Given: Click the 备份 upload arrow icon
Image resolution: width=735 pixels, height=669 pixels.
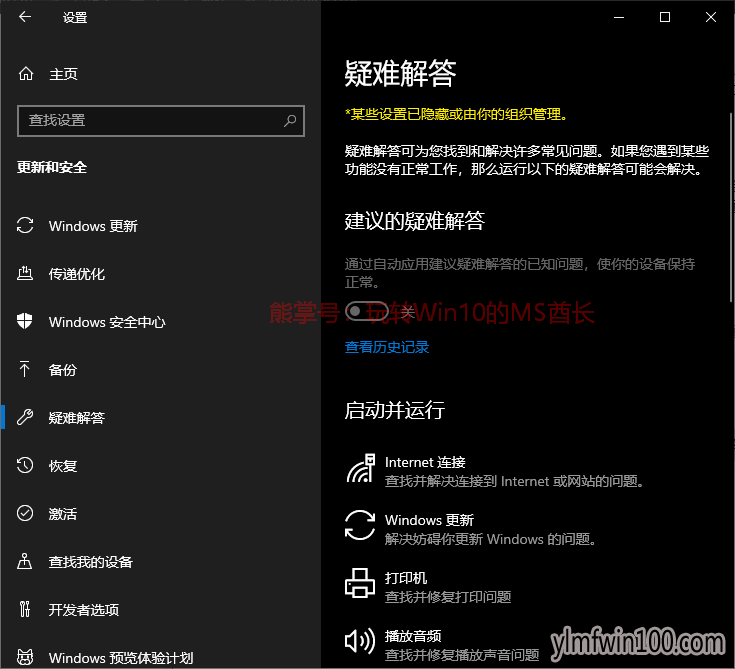Looking at the screenshot, I should (25, 369).
